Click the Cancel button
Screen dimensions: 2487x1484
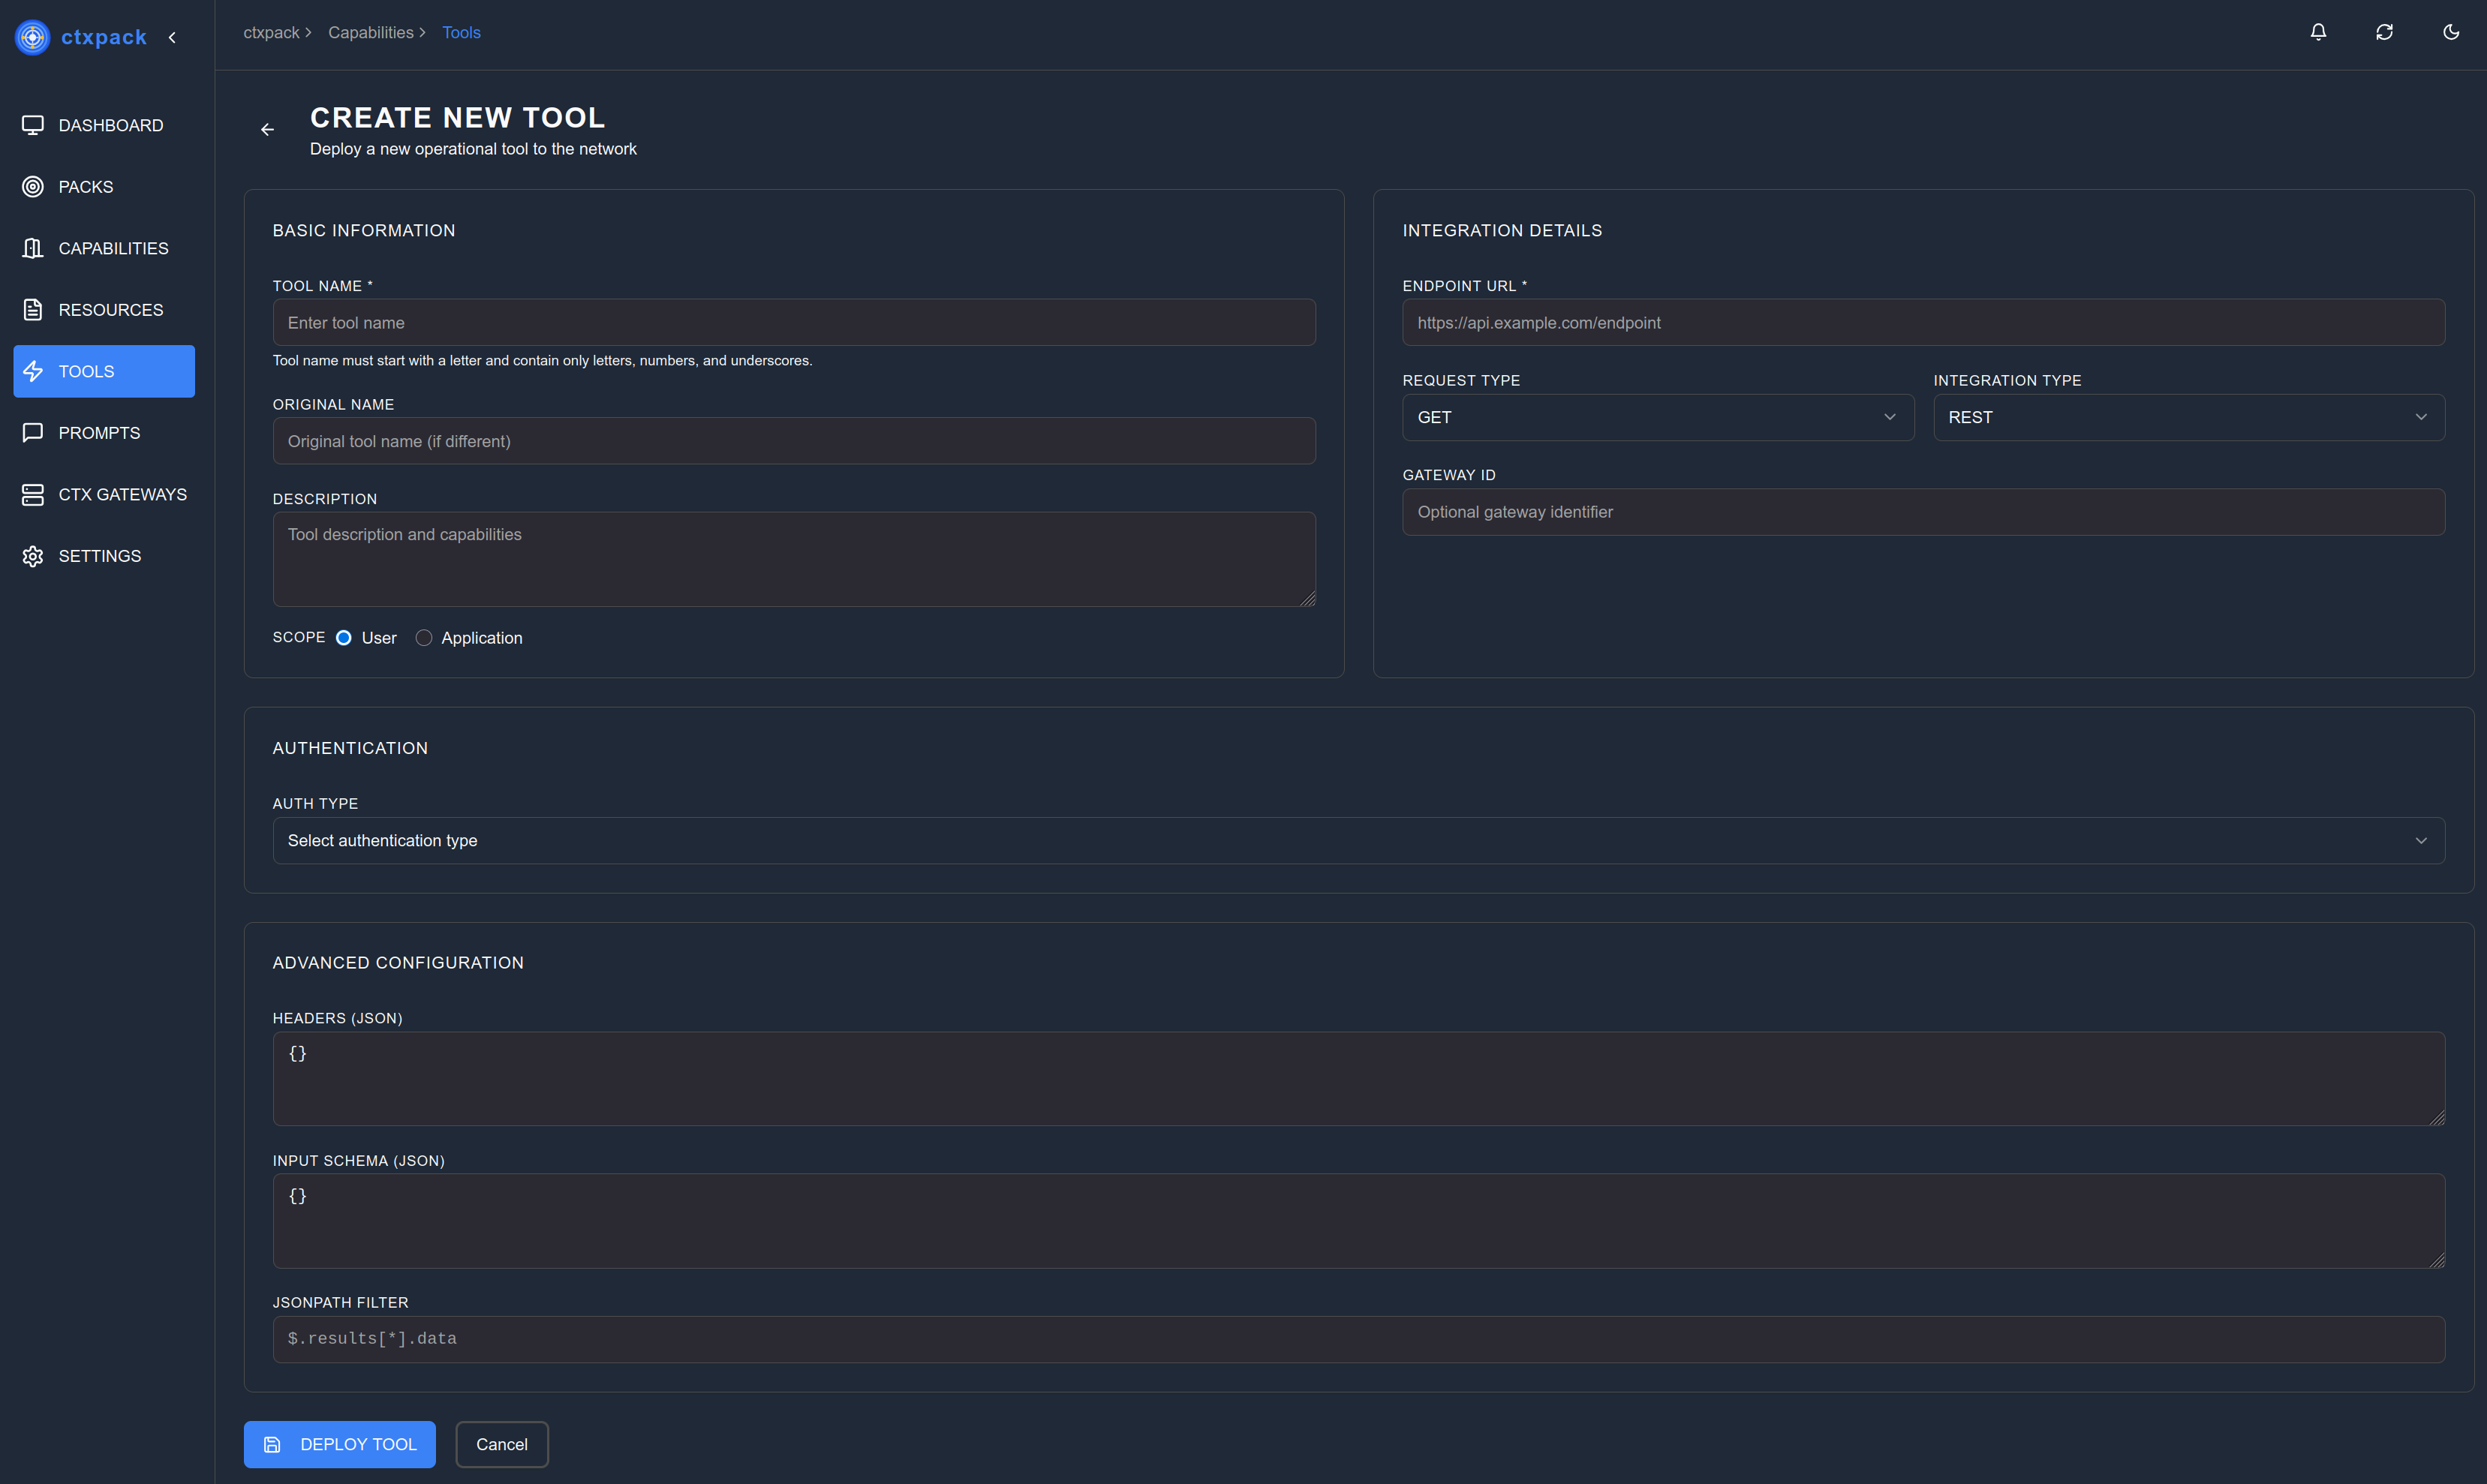(x=502, y=1444)
